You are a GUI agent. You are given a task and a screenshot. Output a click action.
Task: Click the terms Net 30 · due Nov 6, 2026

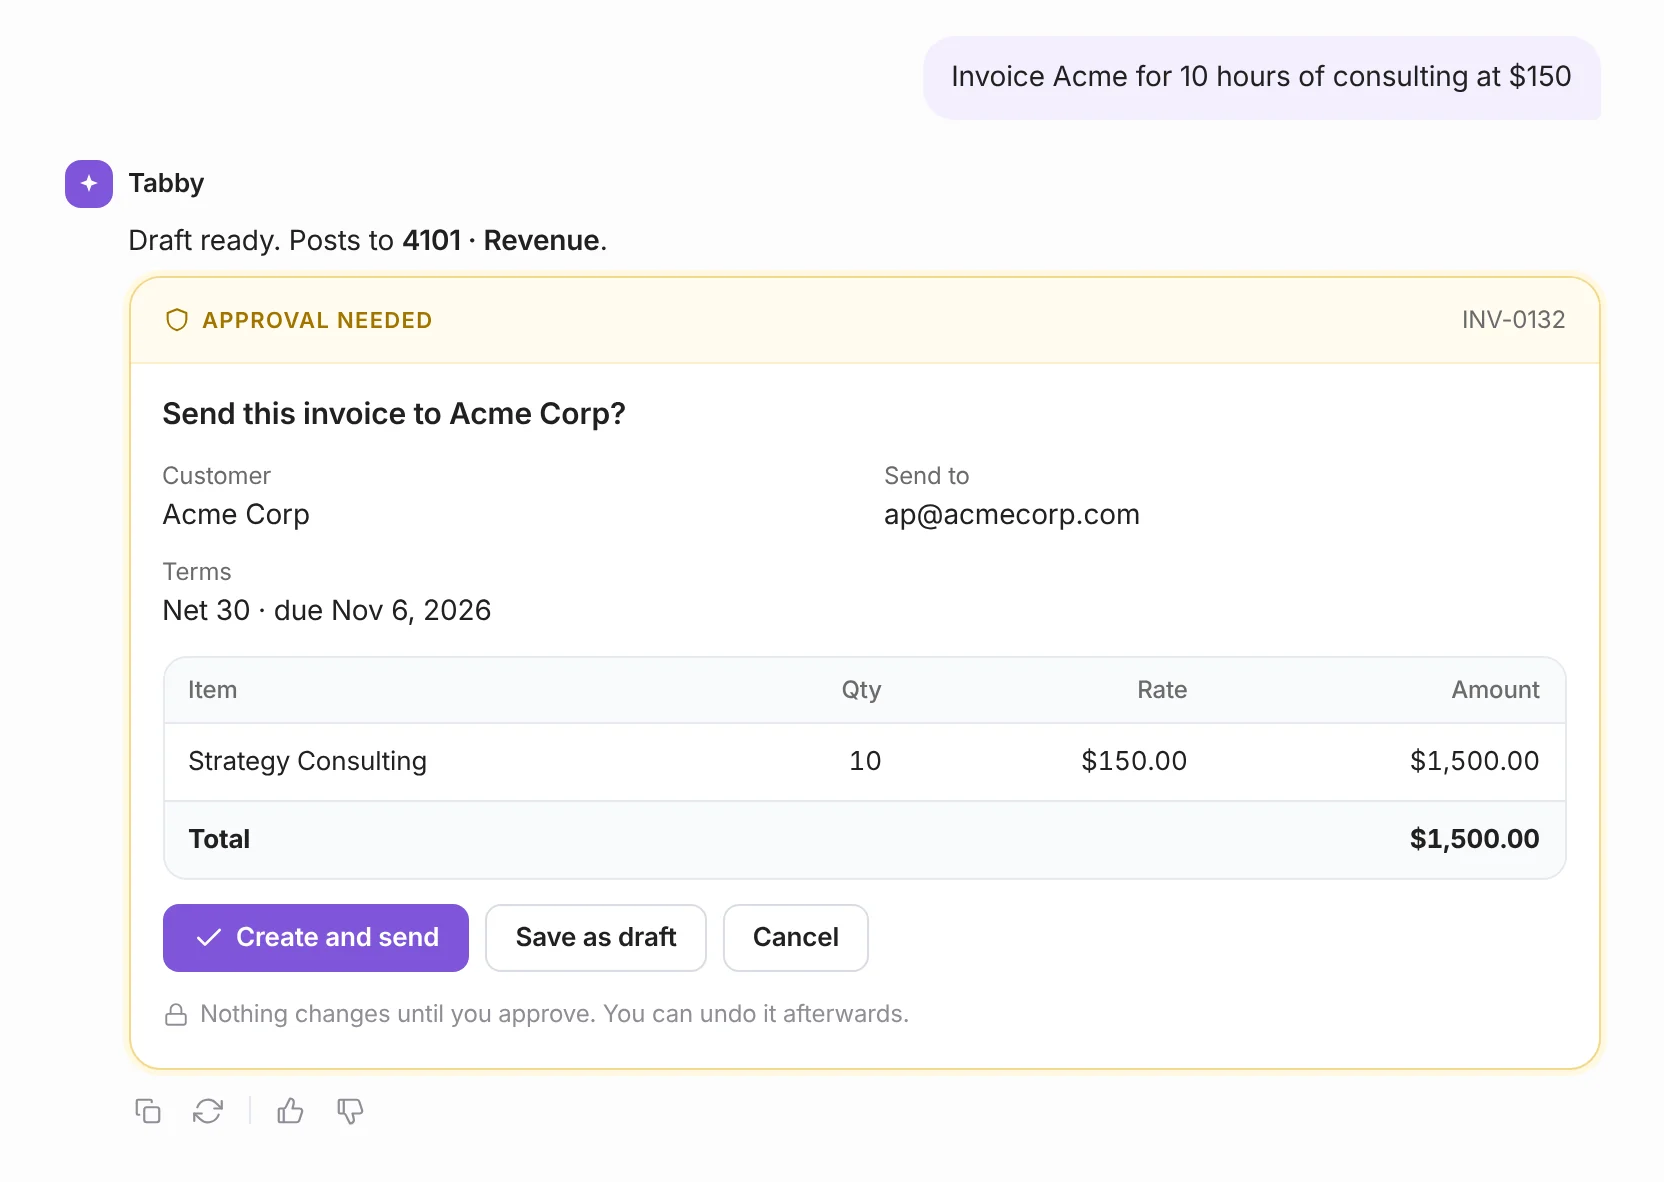pyautogui.click(x=327, y=611)
